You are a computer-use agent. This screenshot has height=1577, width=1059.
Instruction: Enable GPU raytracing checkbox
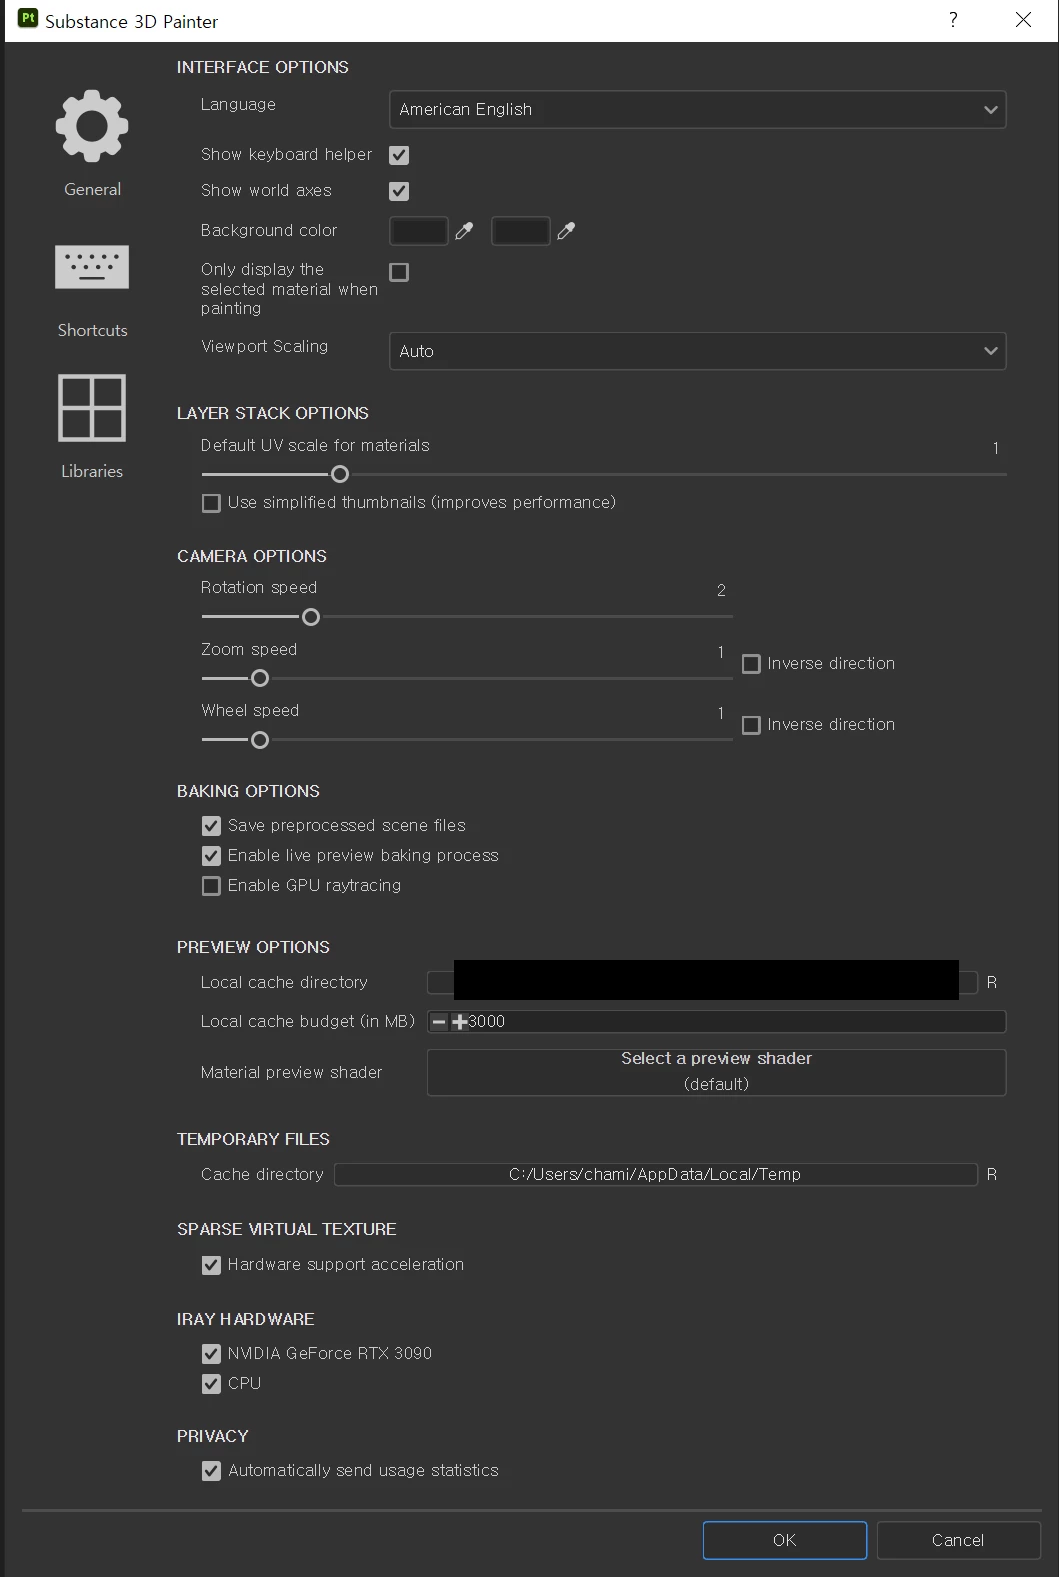[211, 886]
